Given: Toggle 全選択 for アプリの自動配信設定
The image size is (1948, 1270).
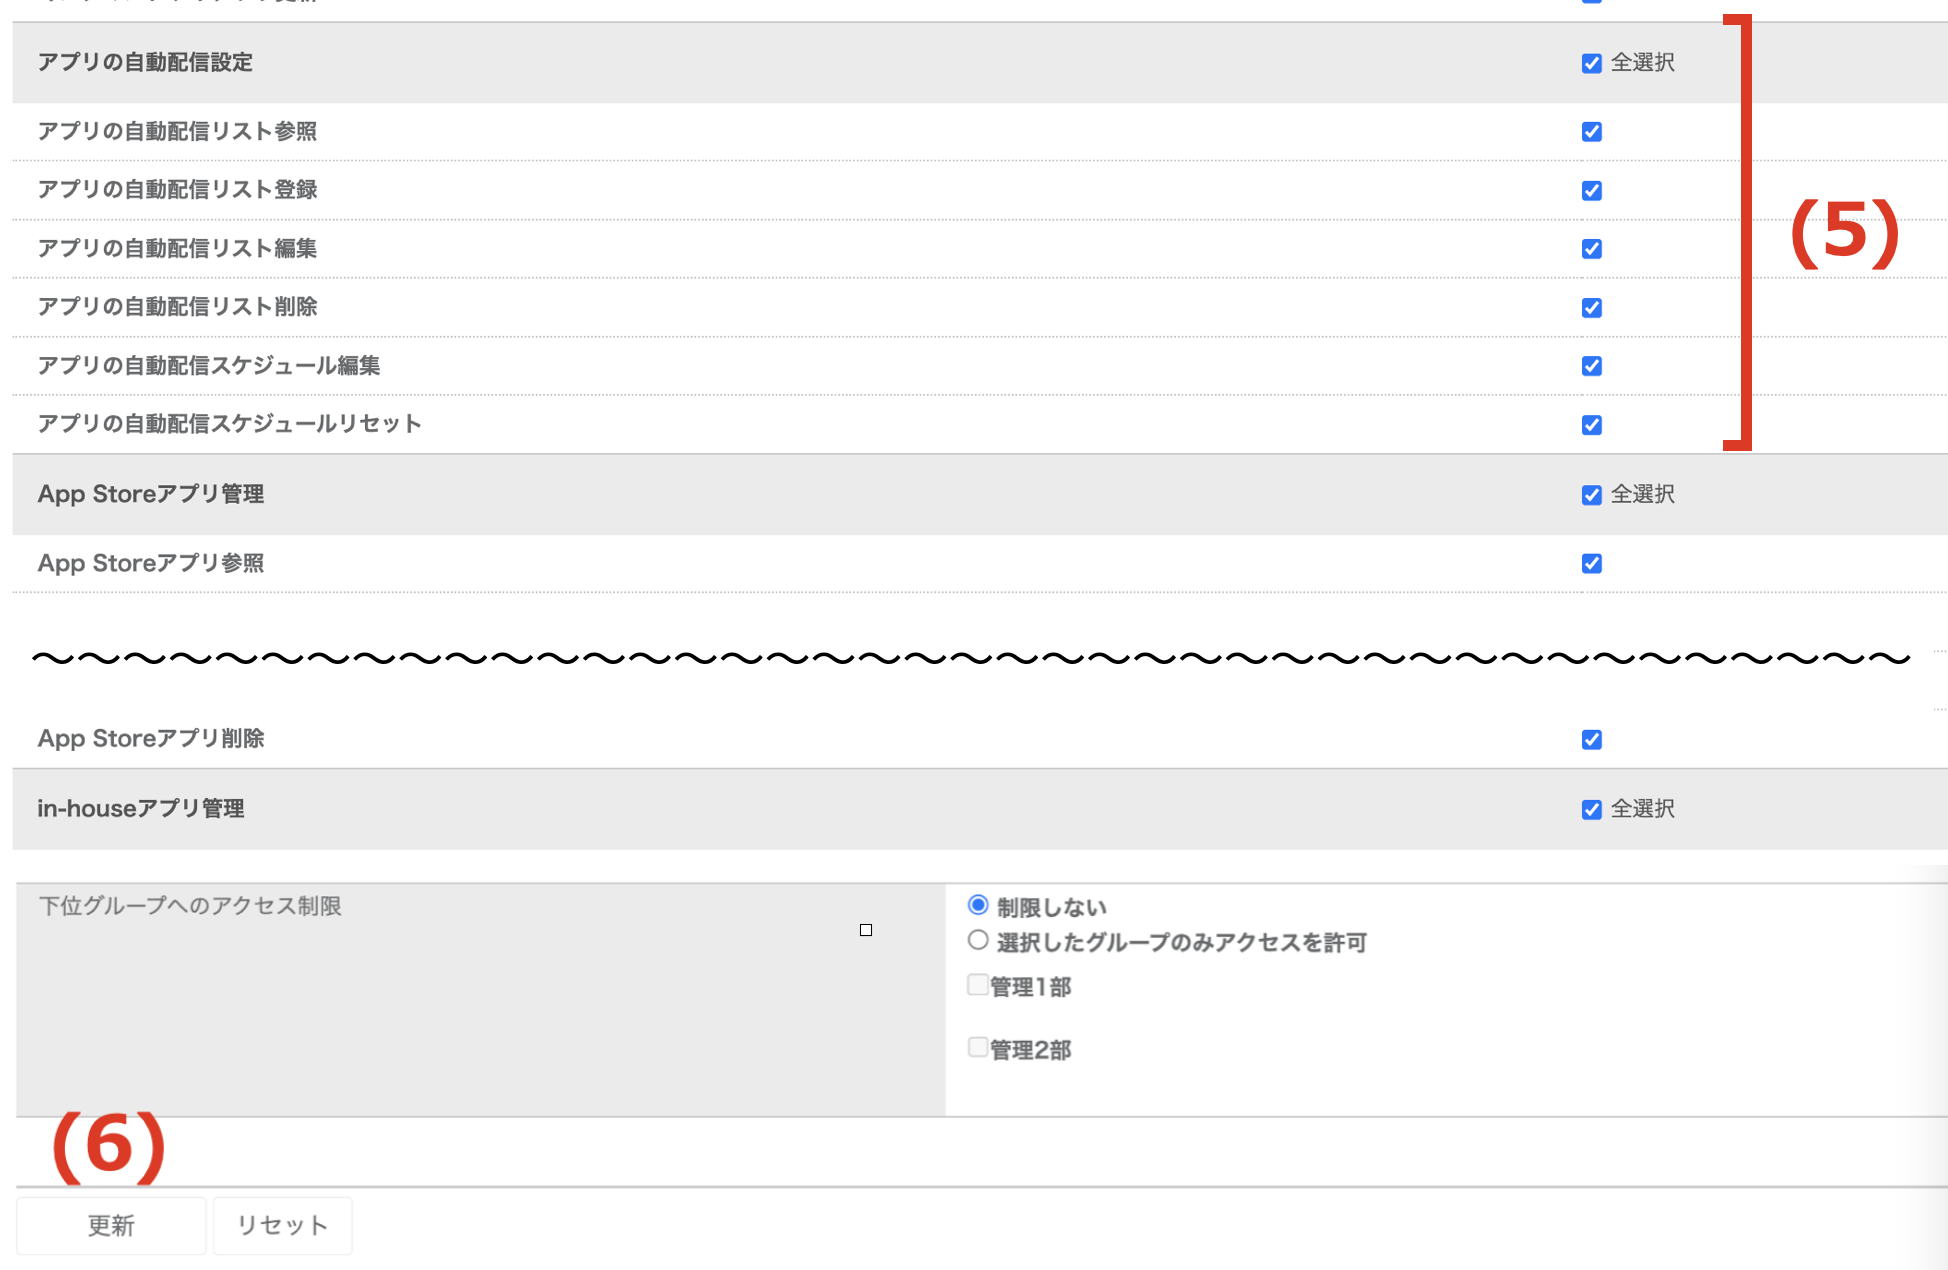Looking at the screenshot, I should [x=1592, y=63].
